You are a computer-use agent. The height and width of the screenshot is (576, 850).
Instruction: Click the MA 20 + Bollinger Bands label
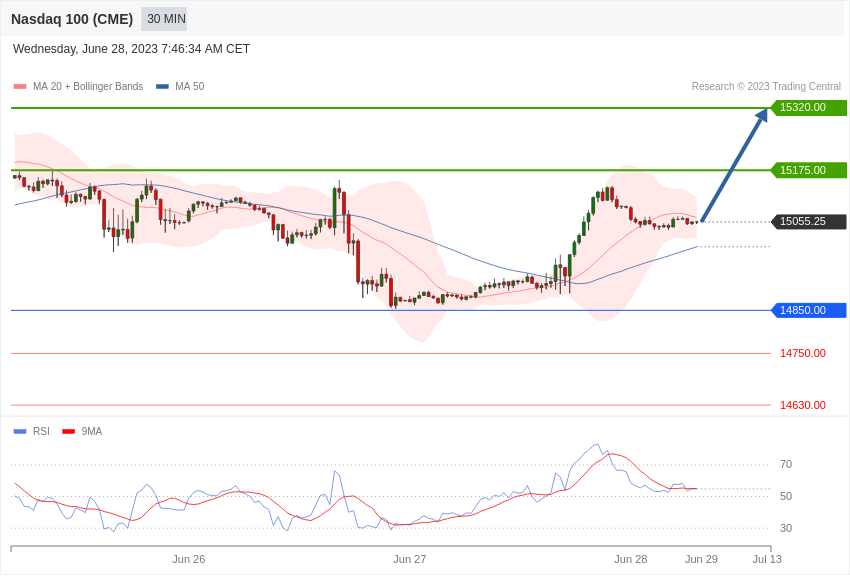pyautogui.click(x=88, y=86)
